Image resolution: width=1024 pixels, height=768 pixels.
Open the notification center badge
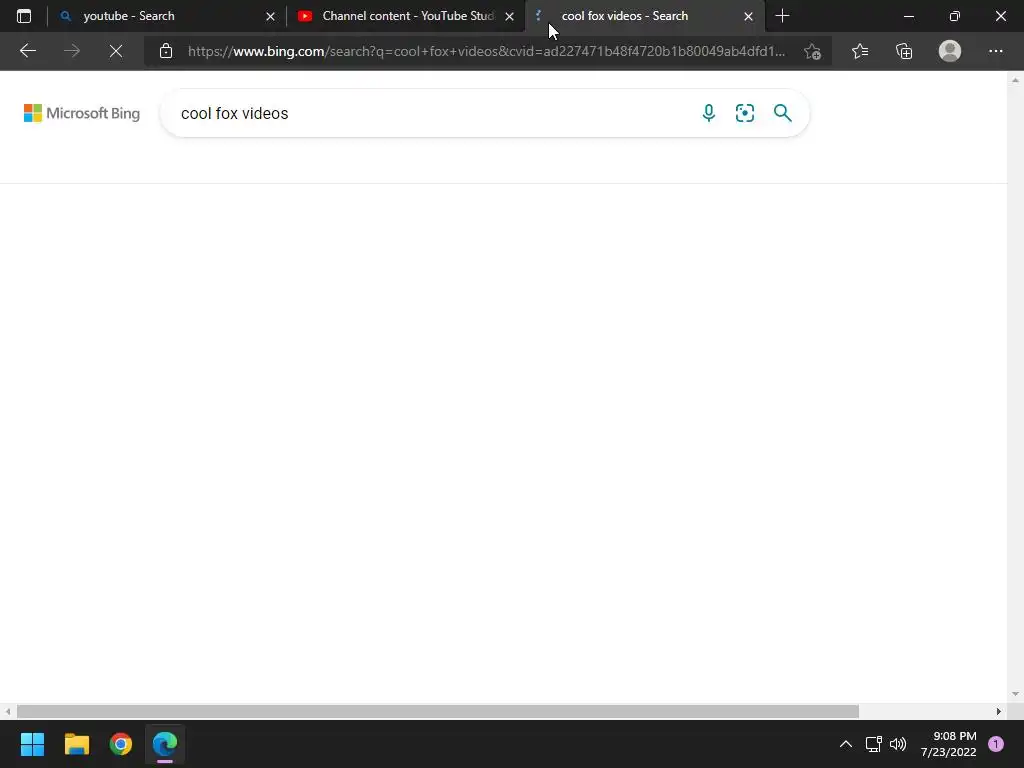(x=996, y=744)
